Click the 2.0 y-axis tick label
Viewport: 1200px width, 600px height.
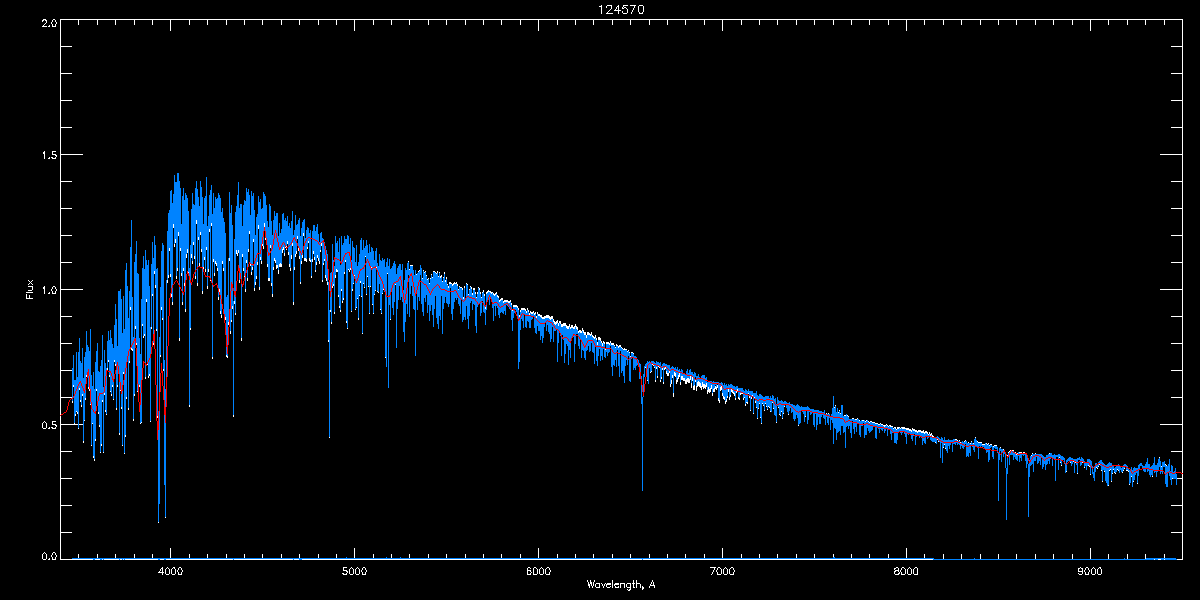tap(48, 22)
